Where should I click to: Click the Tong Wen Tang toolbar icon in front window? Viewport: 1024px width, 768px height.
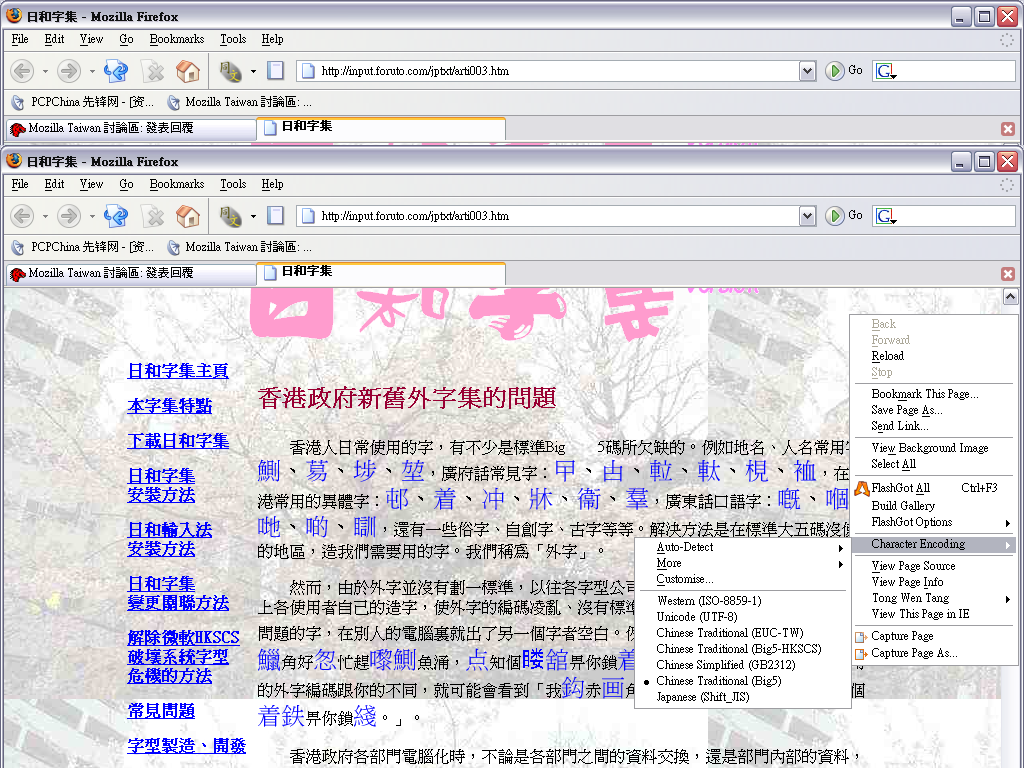231,216
